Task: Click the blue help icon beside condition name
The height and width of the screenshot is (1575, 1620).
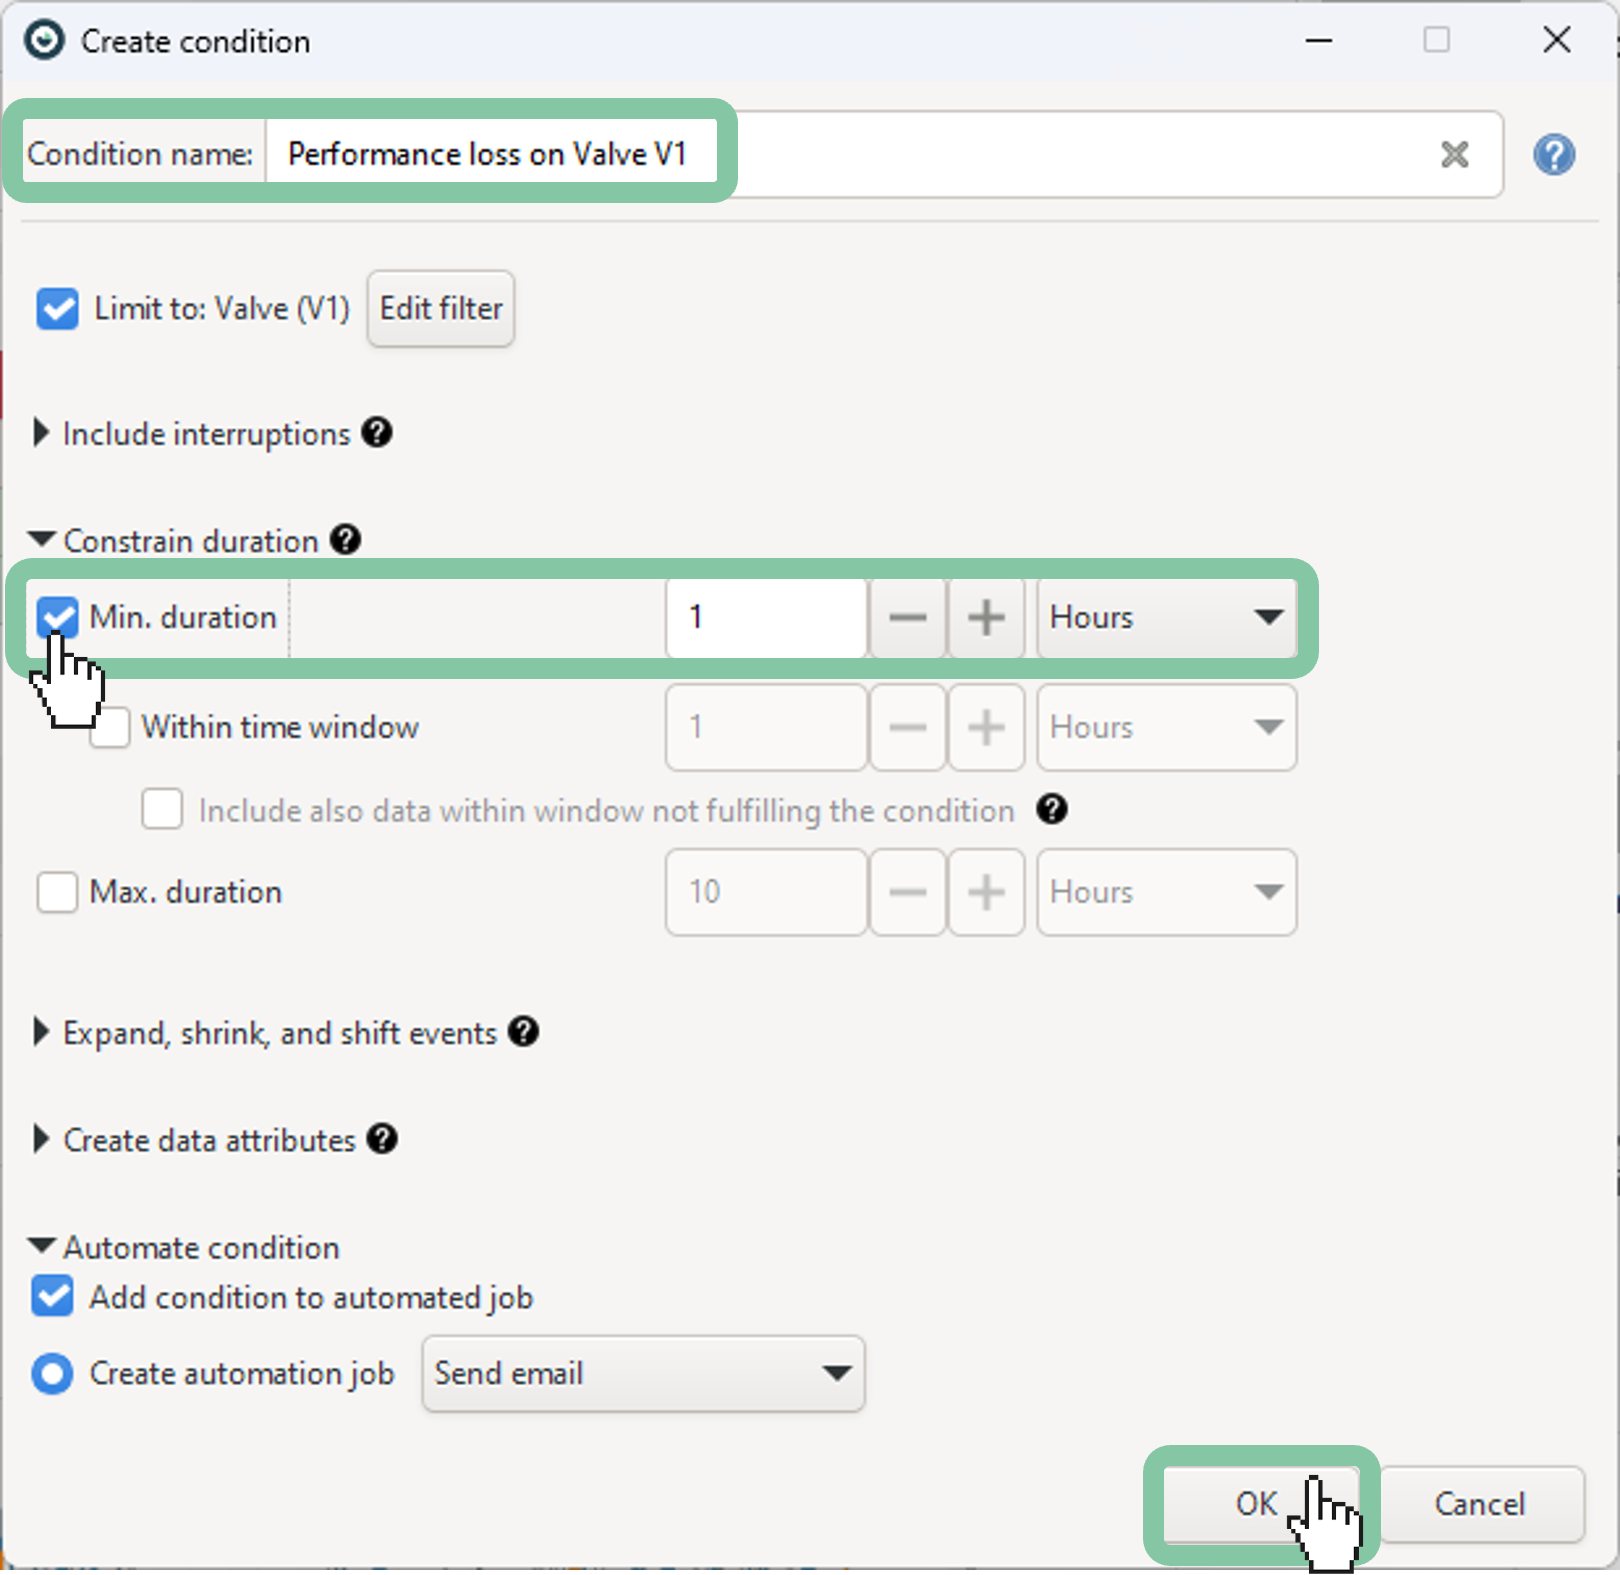Action: tap(1553, 155)
